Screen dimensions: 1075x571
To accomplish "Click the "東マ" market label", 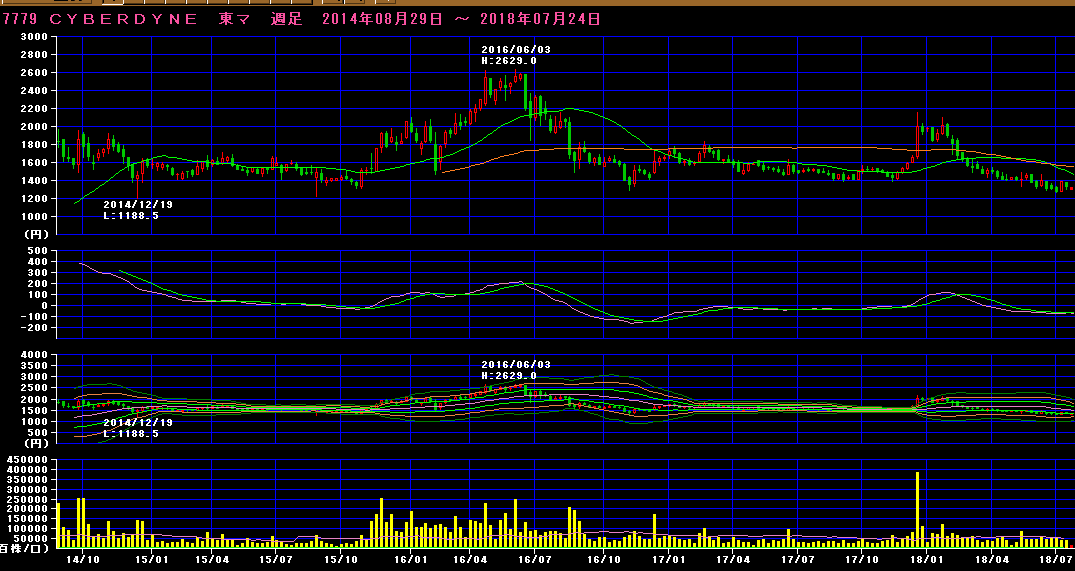I will pos(235,19).
